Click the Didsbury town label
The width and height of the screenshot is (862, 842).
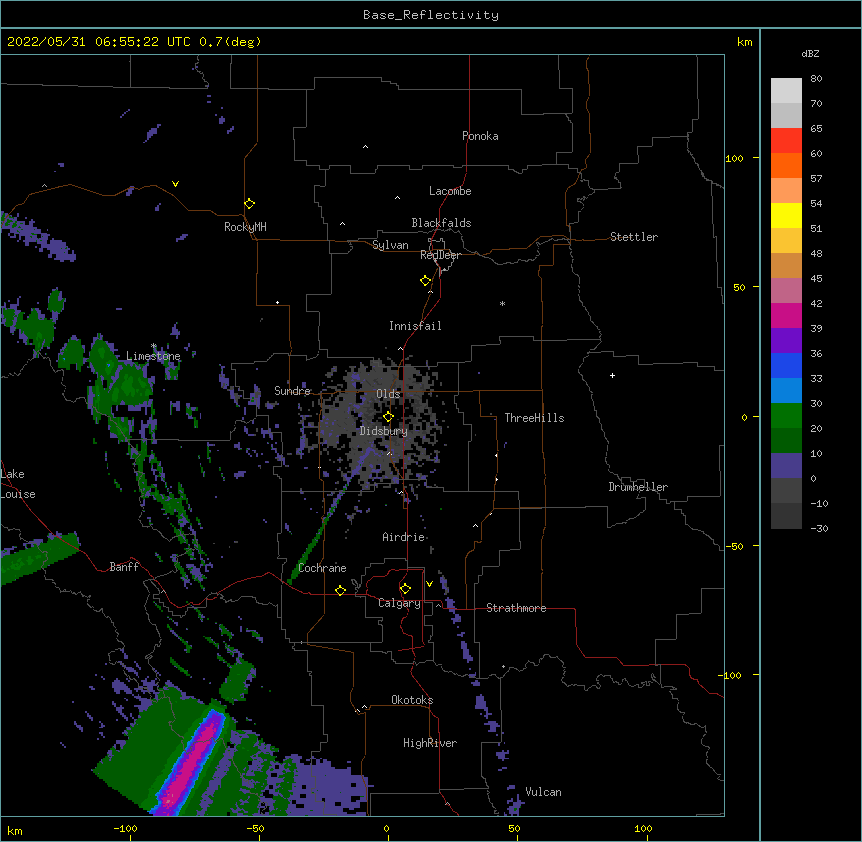coord(384,431)
